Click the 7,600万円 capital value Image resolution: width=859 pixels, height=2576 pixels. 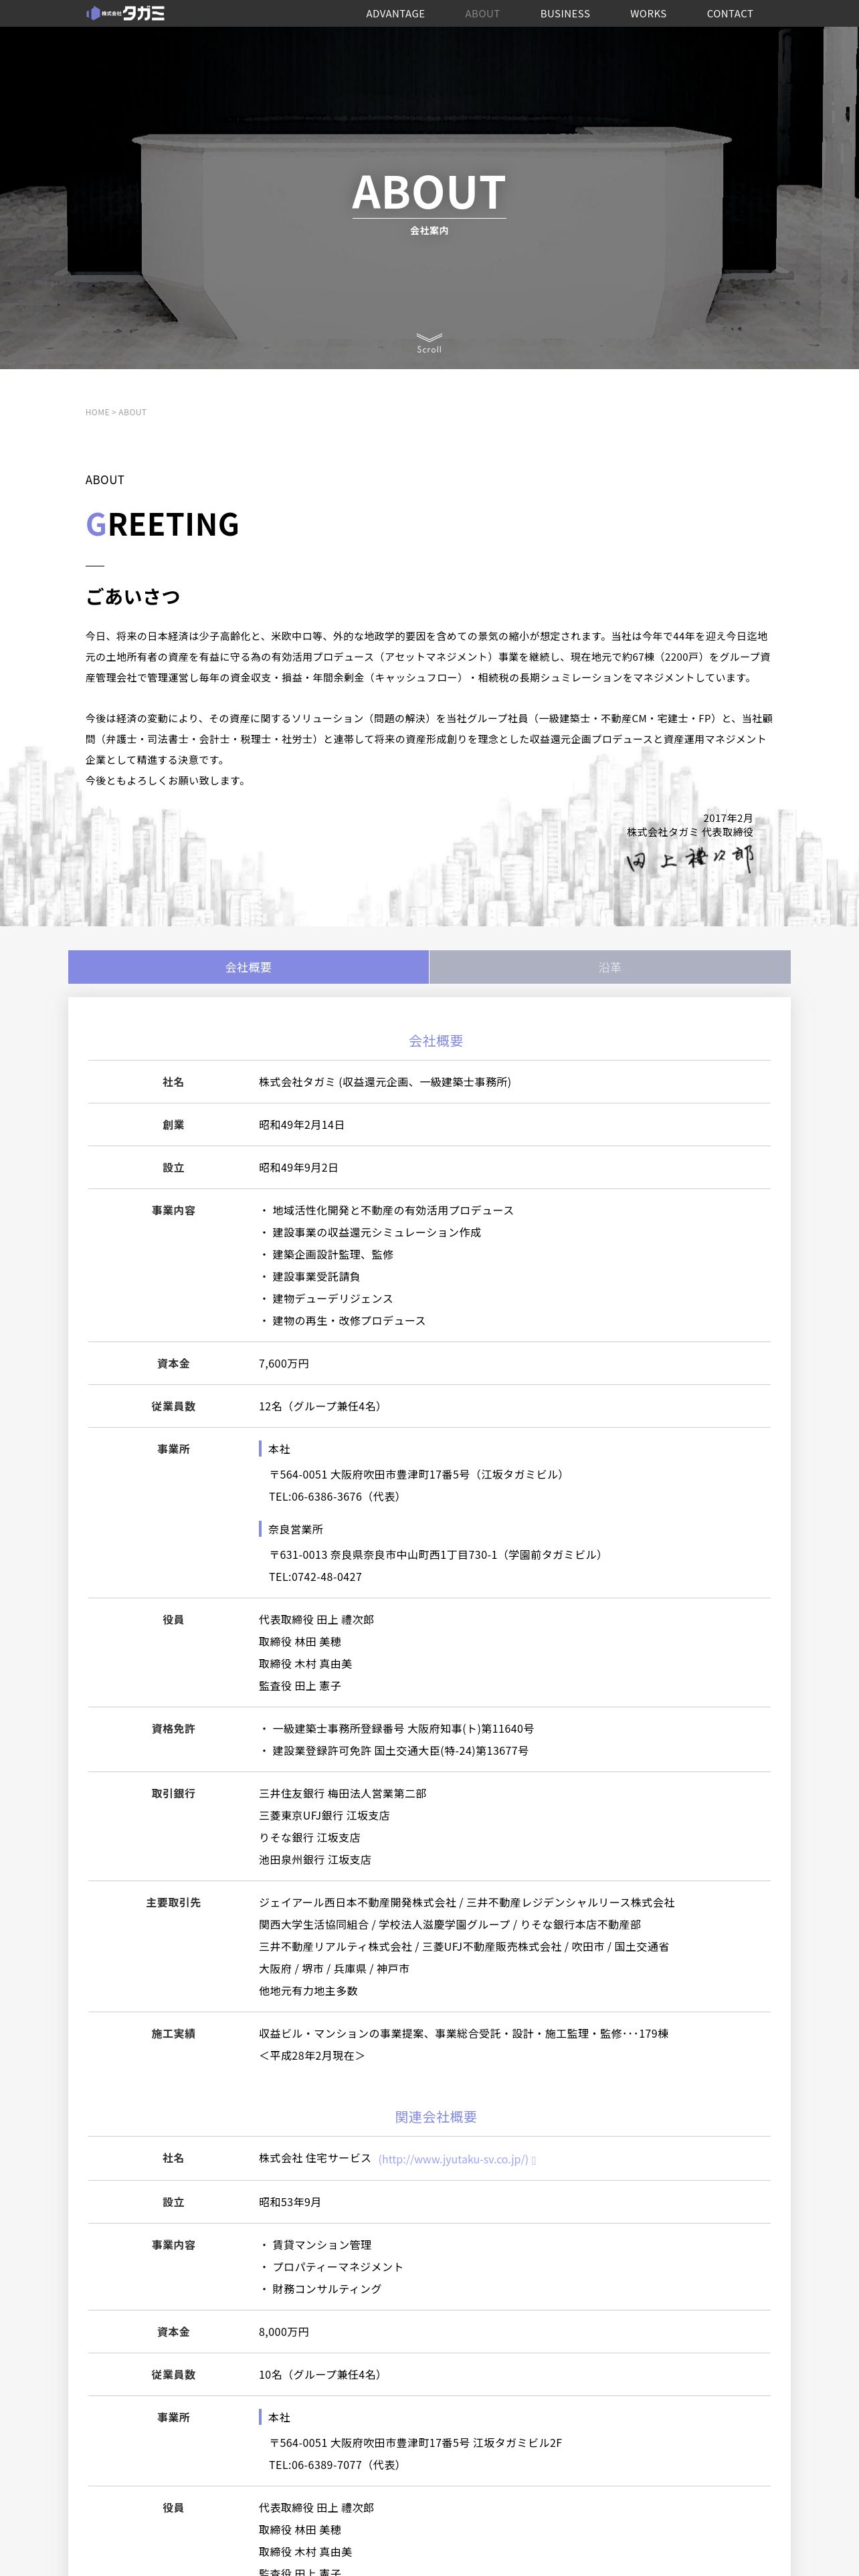click(284, 1364)
